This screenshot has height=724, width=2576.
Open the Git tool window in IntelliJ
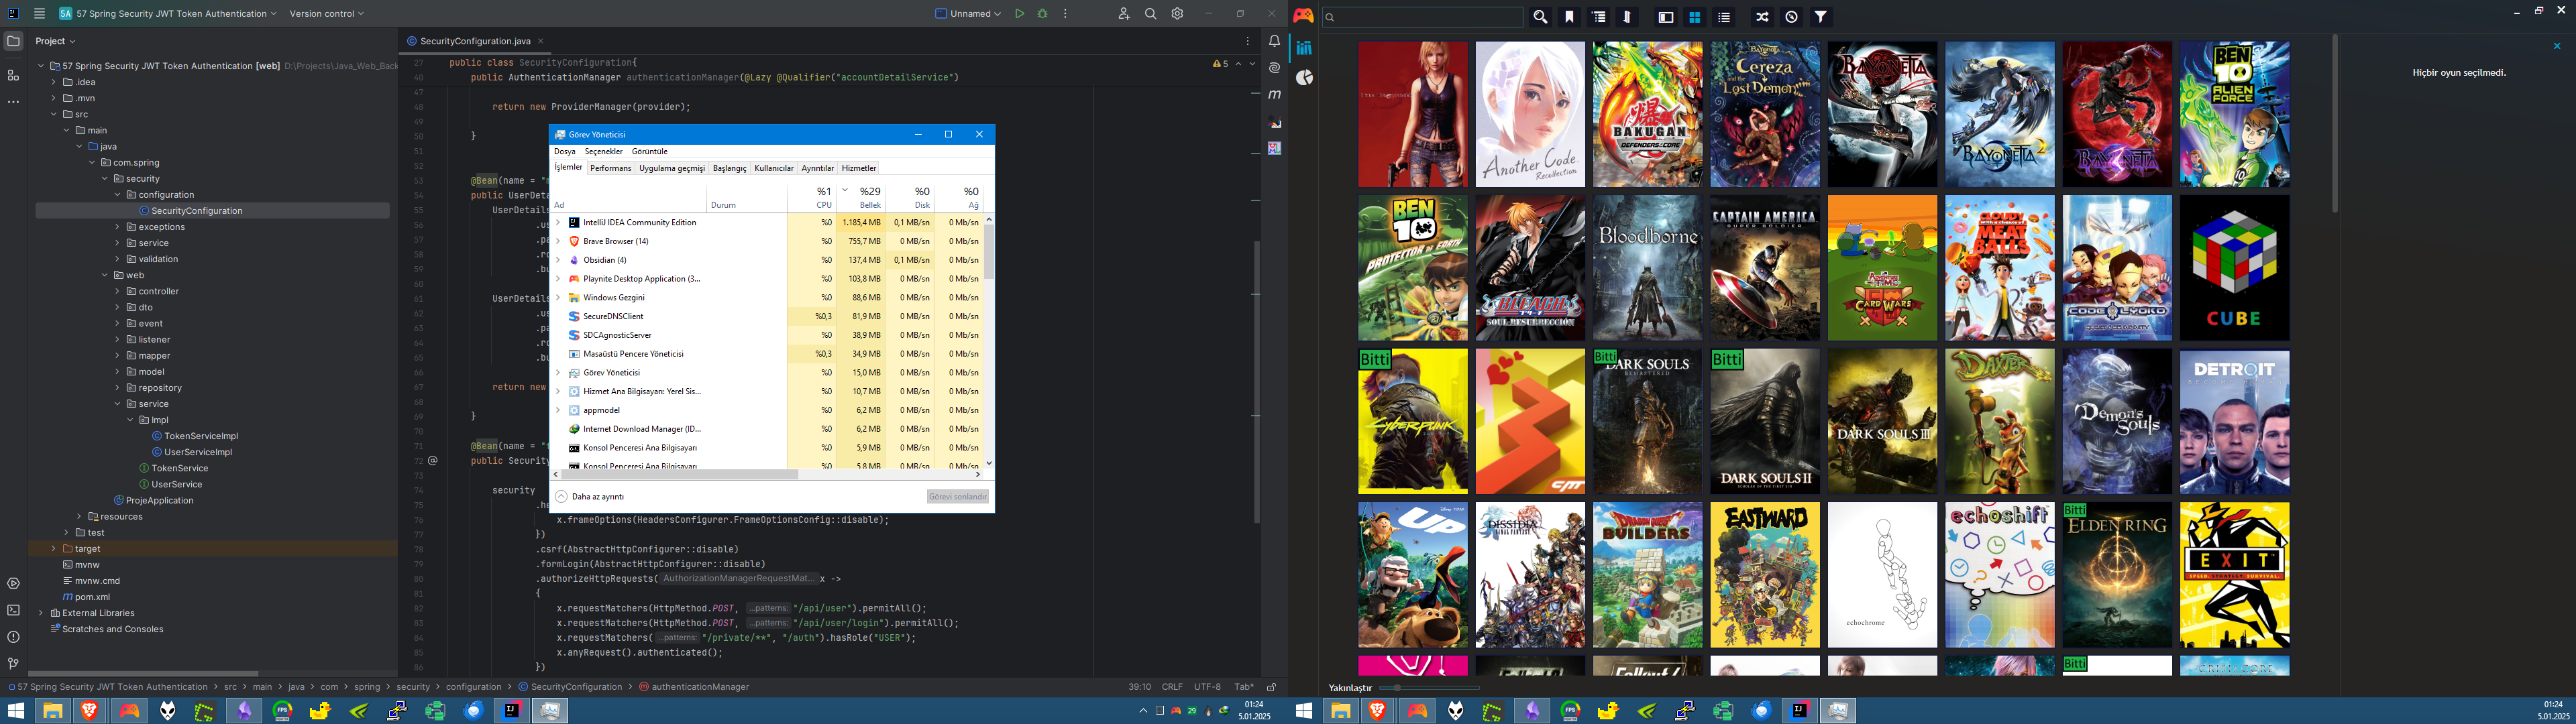pyautogui.click(x=13, y=663)
